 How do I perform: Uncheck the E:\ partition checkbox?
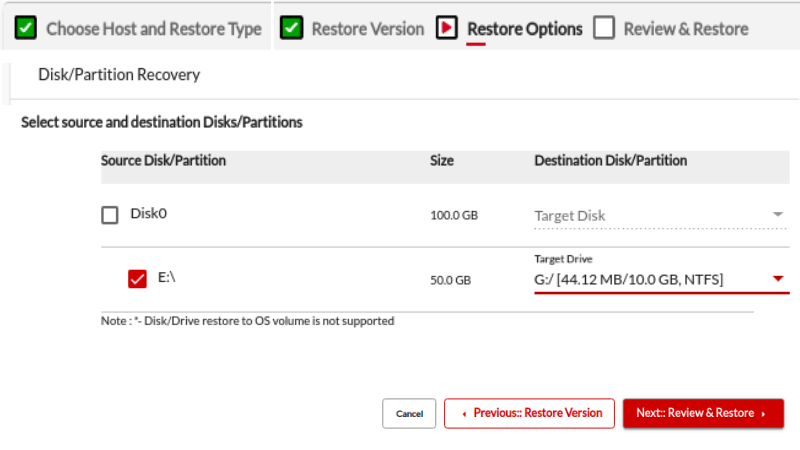[x=138, y=279]
